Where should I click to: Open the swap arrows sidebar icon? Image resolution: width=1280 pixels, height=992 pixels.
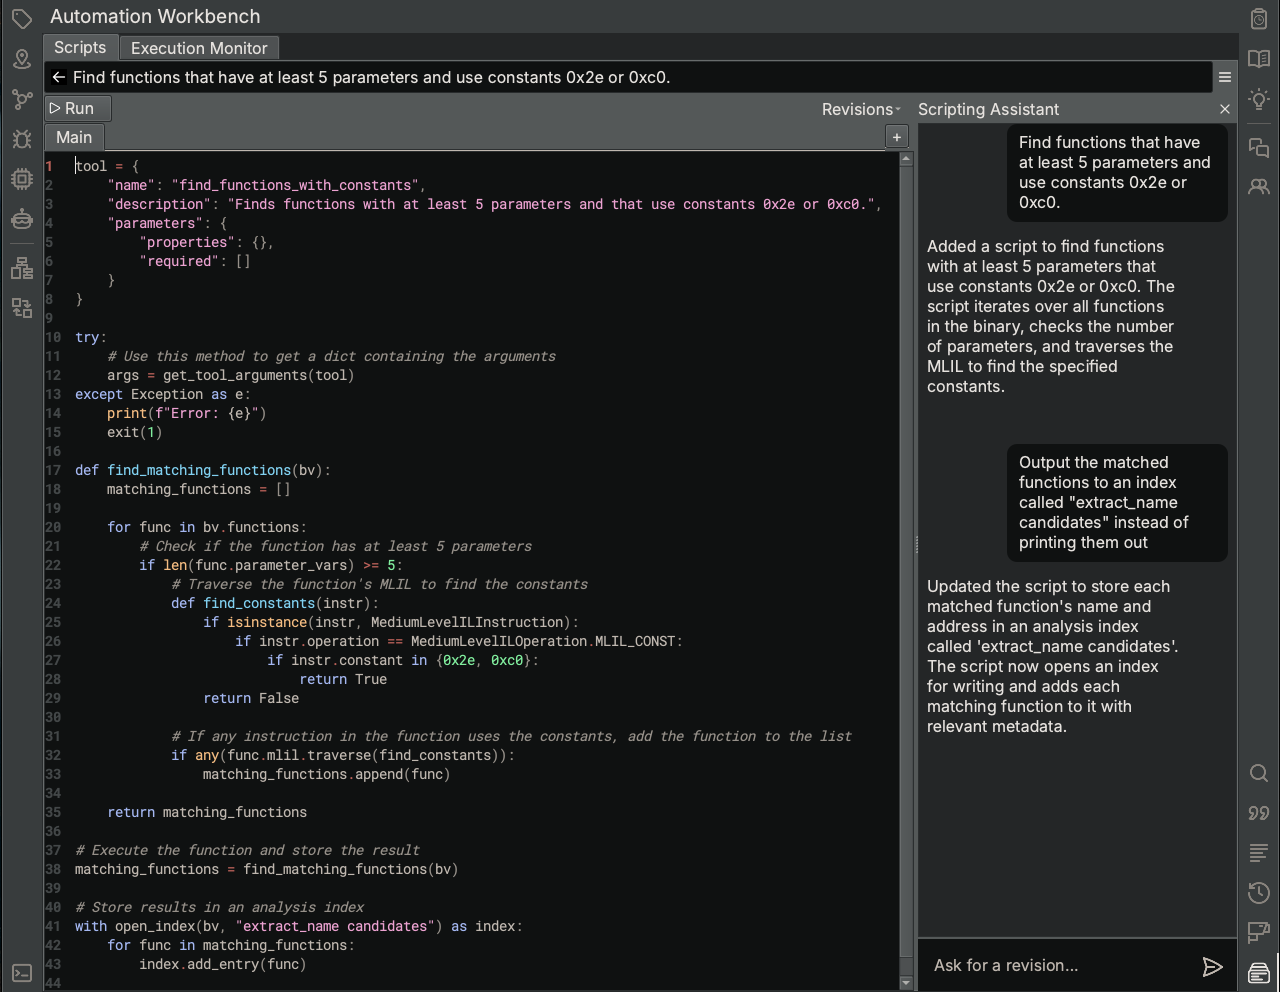tap(22, 308)
